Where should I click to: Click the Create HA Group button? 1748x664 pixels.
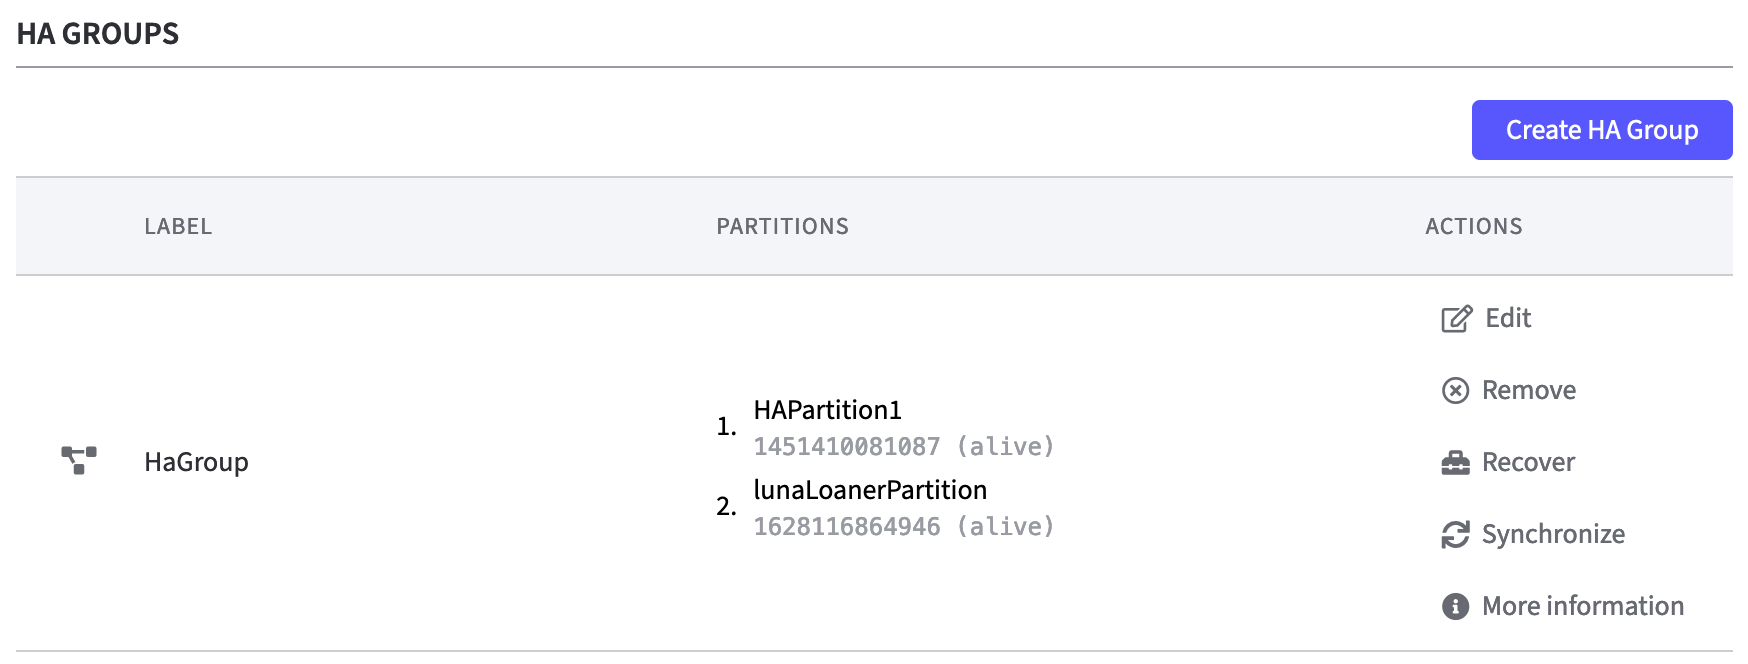click(1601, 130)
